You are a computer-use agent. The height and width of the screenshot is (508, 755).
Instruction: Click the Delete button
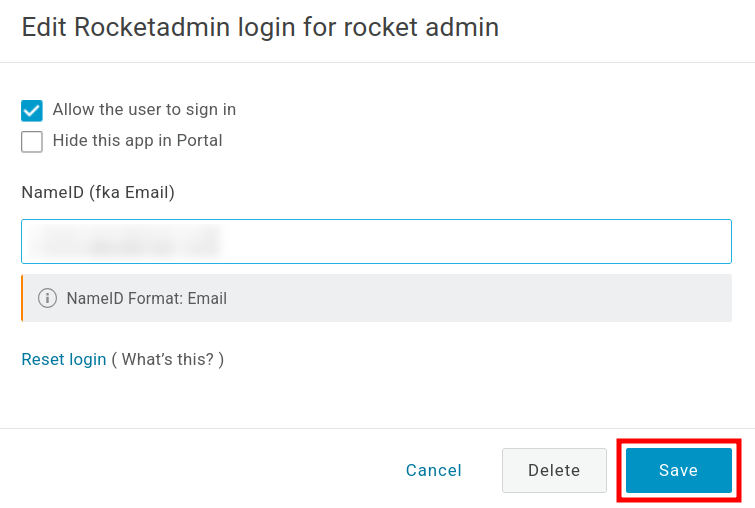coord(554,470)
